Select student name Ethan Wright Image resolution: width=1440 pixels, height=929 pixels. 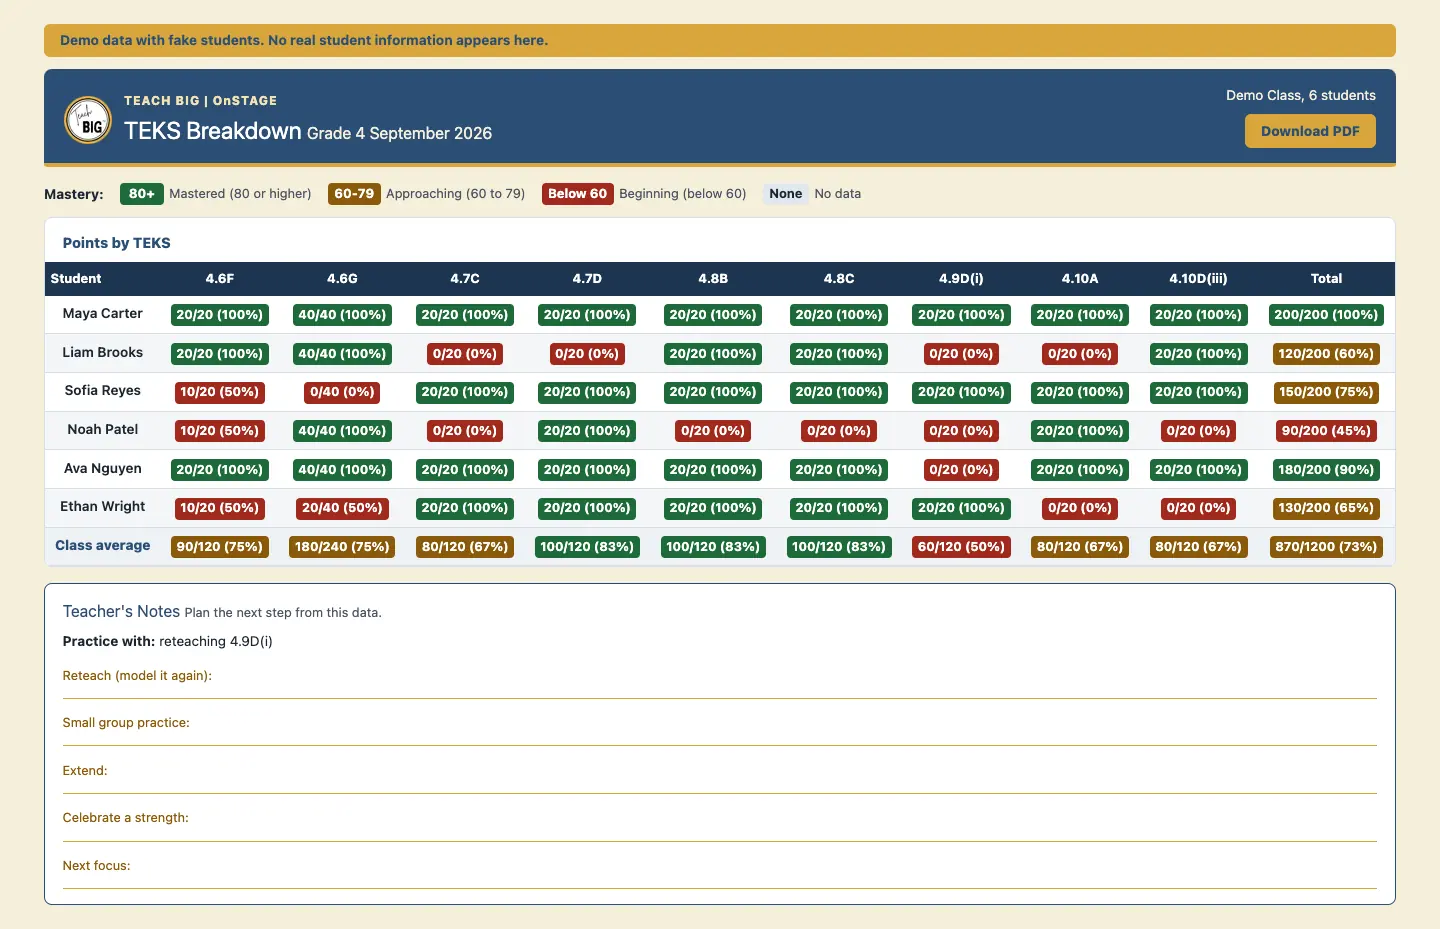[x=103, y=507]
